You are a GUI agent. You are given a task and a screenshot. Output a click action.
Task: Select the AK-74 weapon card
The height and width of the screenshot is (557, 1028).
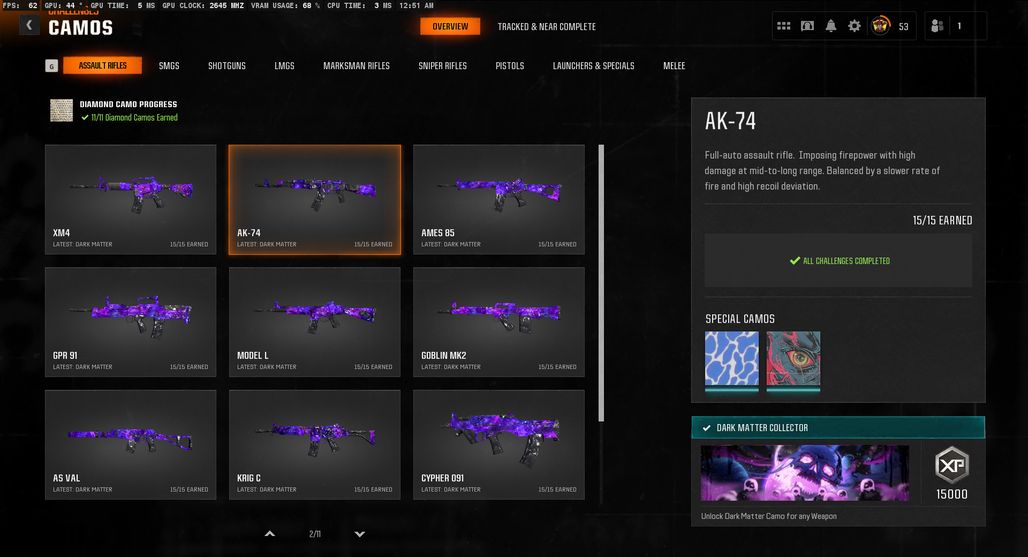(315, 199)
